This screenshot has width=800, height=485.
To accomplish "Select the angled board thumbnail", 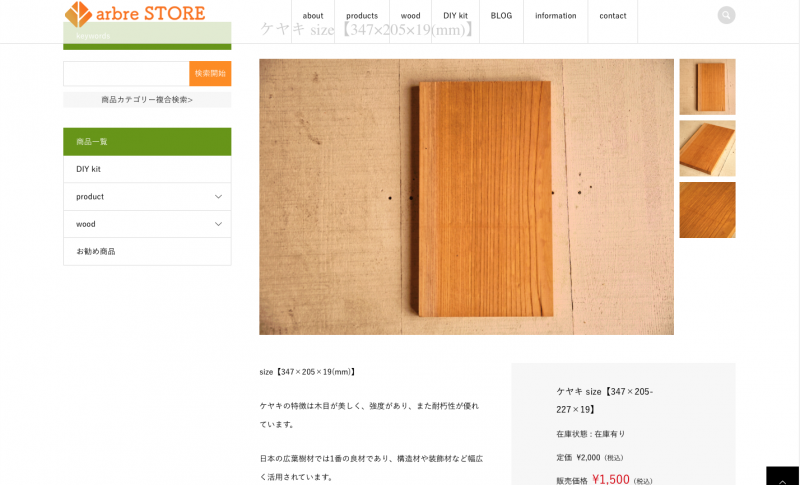I will [707, 148].
